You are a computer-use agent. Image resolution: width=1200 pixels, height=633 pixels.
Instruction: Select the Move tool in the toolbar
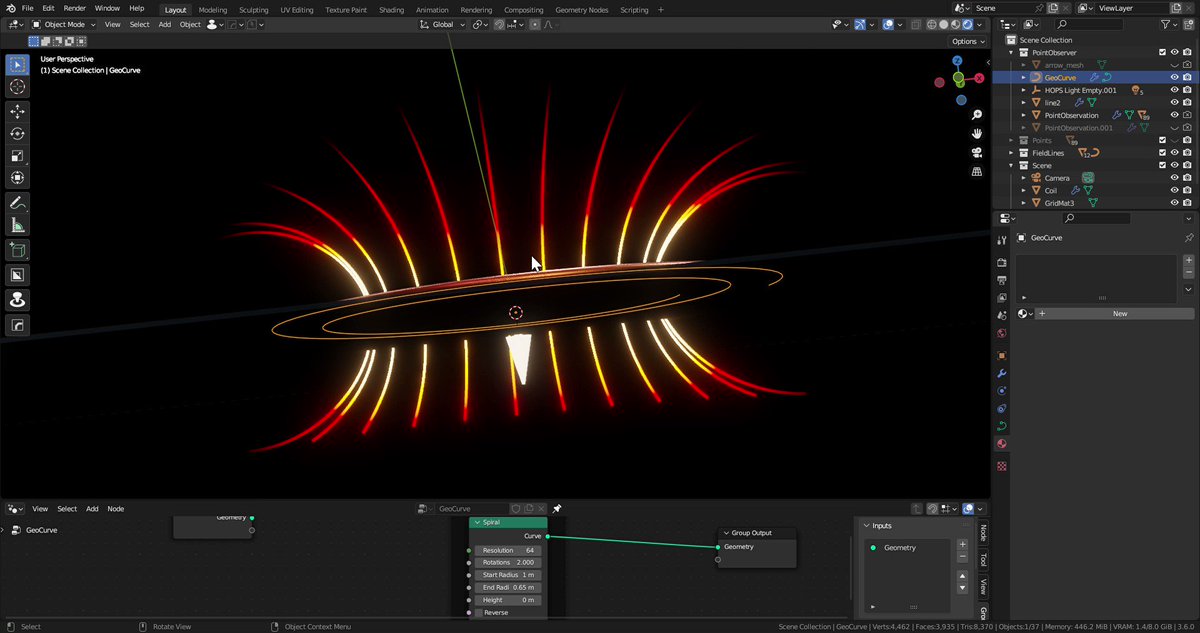point(17,111)
